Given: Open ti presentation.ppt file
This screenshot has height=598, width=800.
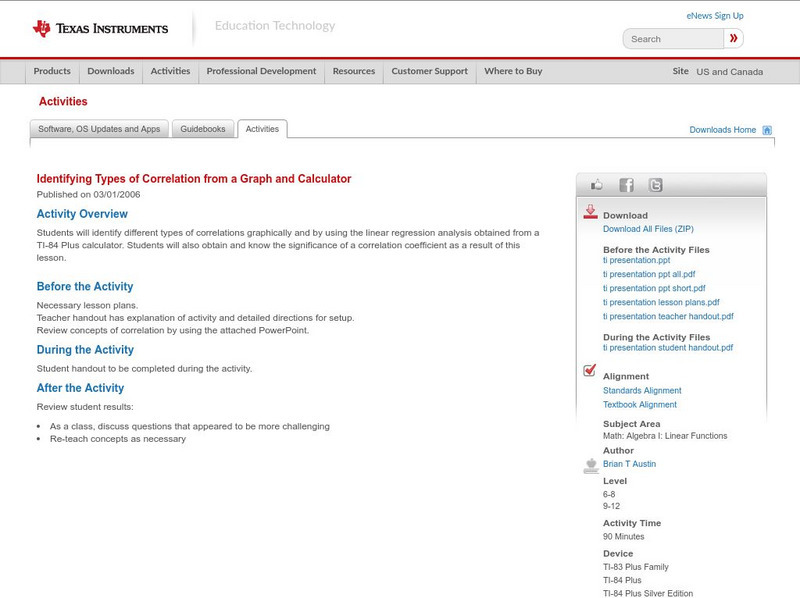Looking at the screenshot, I should coord(636,260).
